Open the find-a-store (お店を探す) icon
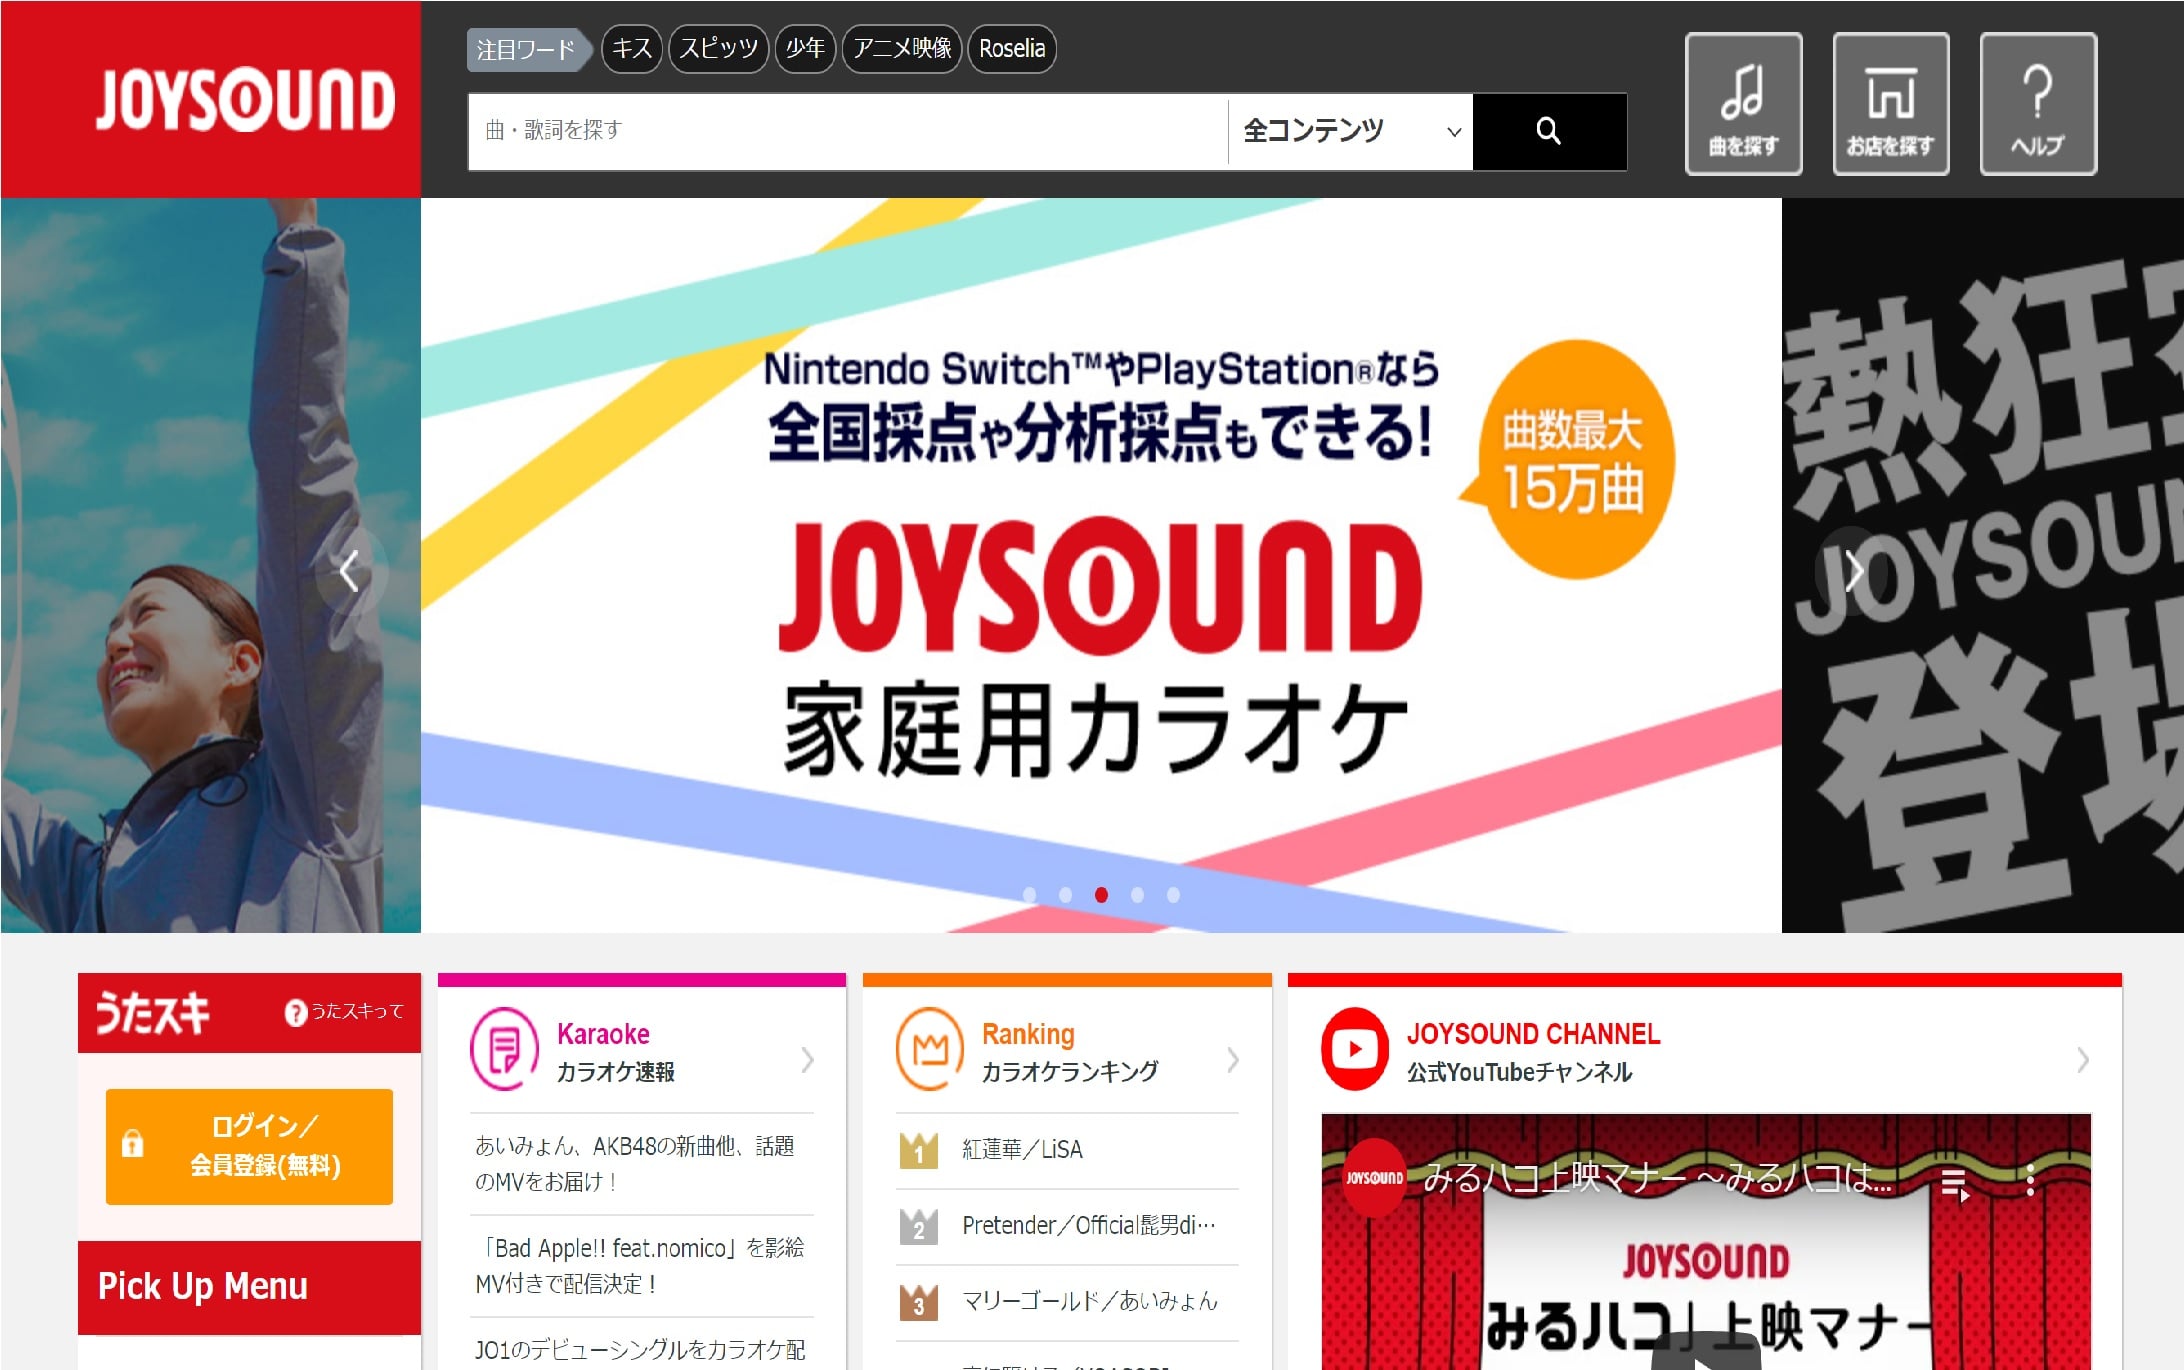The width and height of the screenshot is (2184, 1370). click(x=1890, y=104)
